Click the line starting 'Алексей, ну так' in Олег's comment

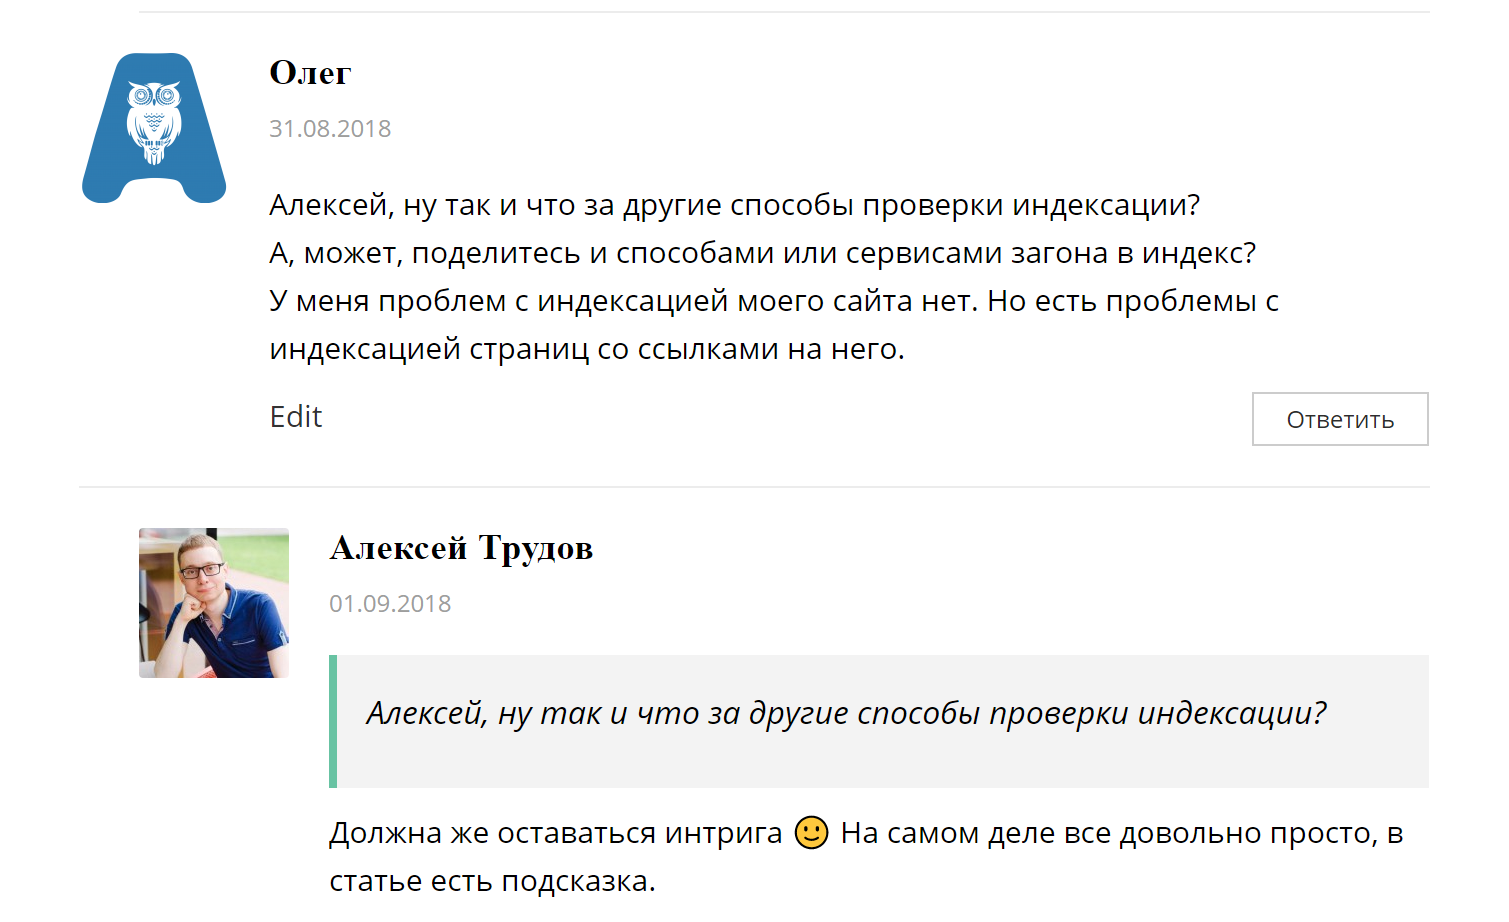click(x=734, y=205)
